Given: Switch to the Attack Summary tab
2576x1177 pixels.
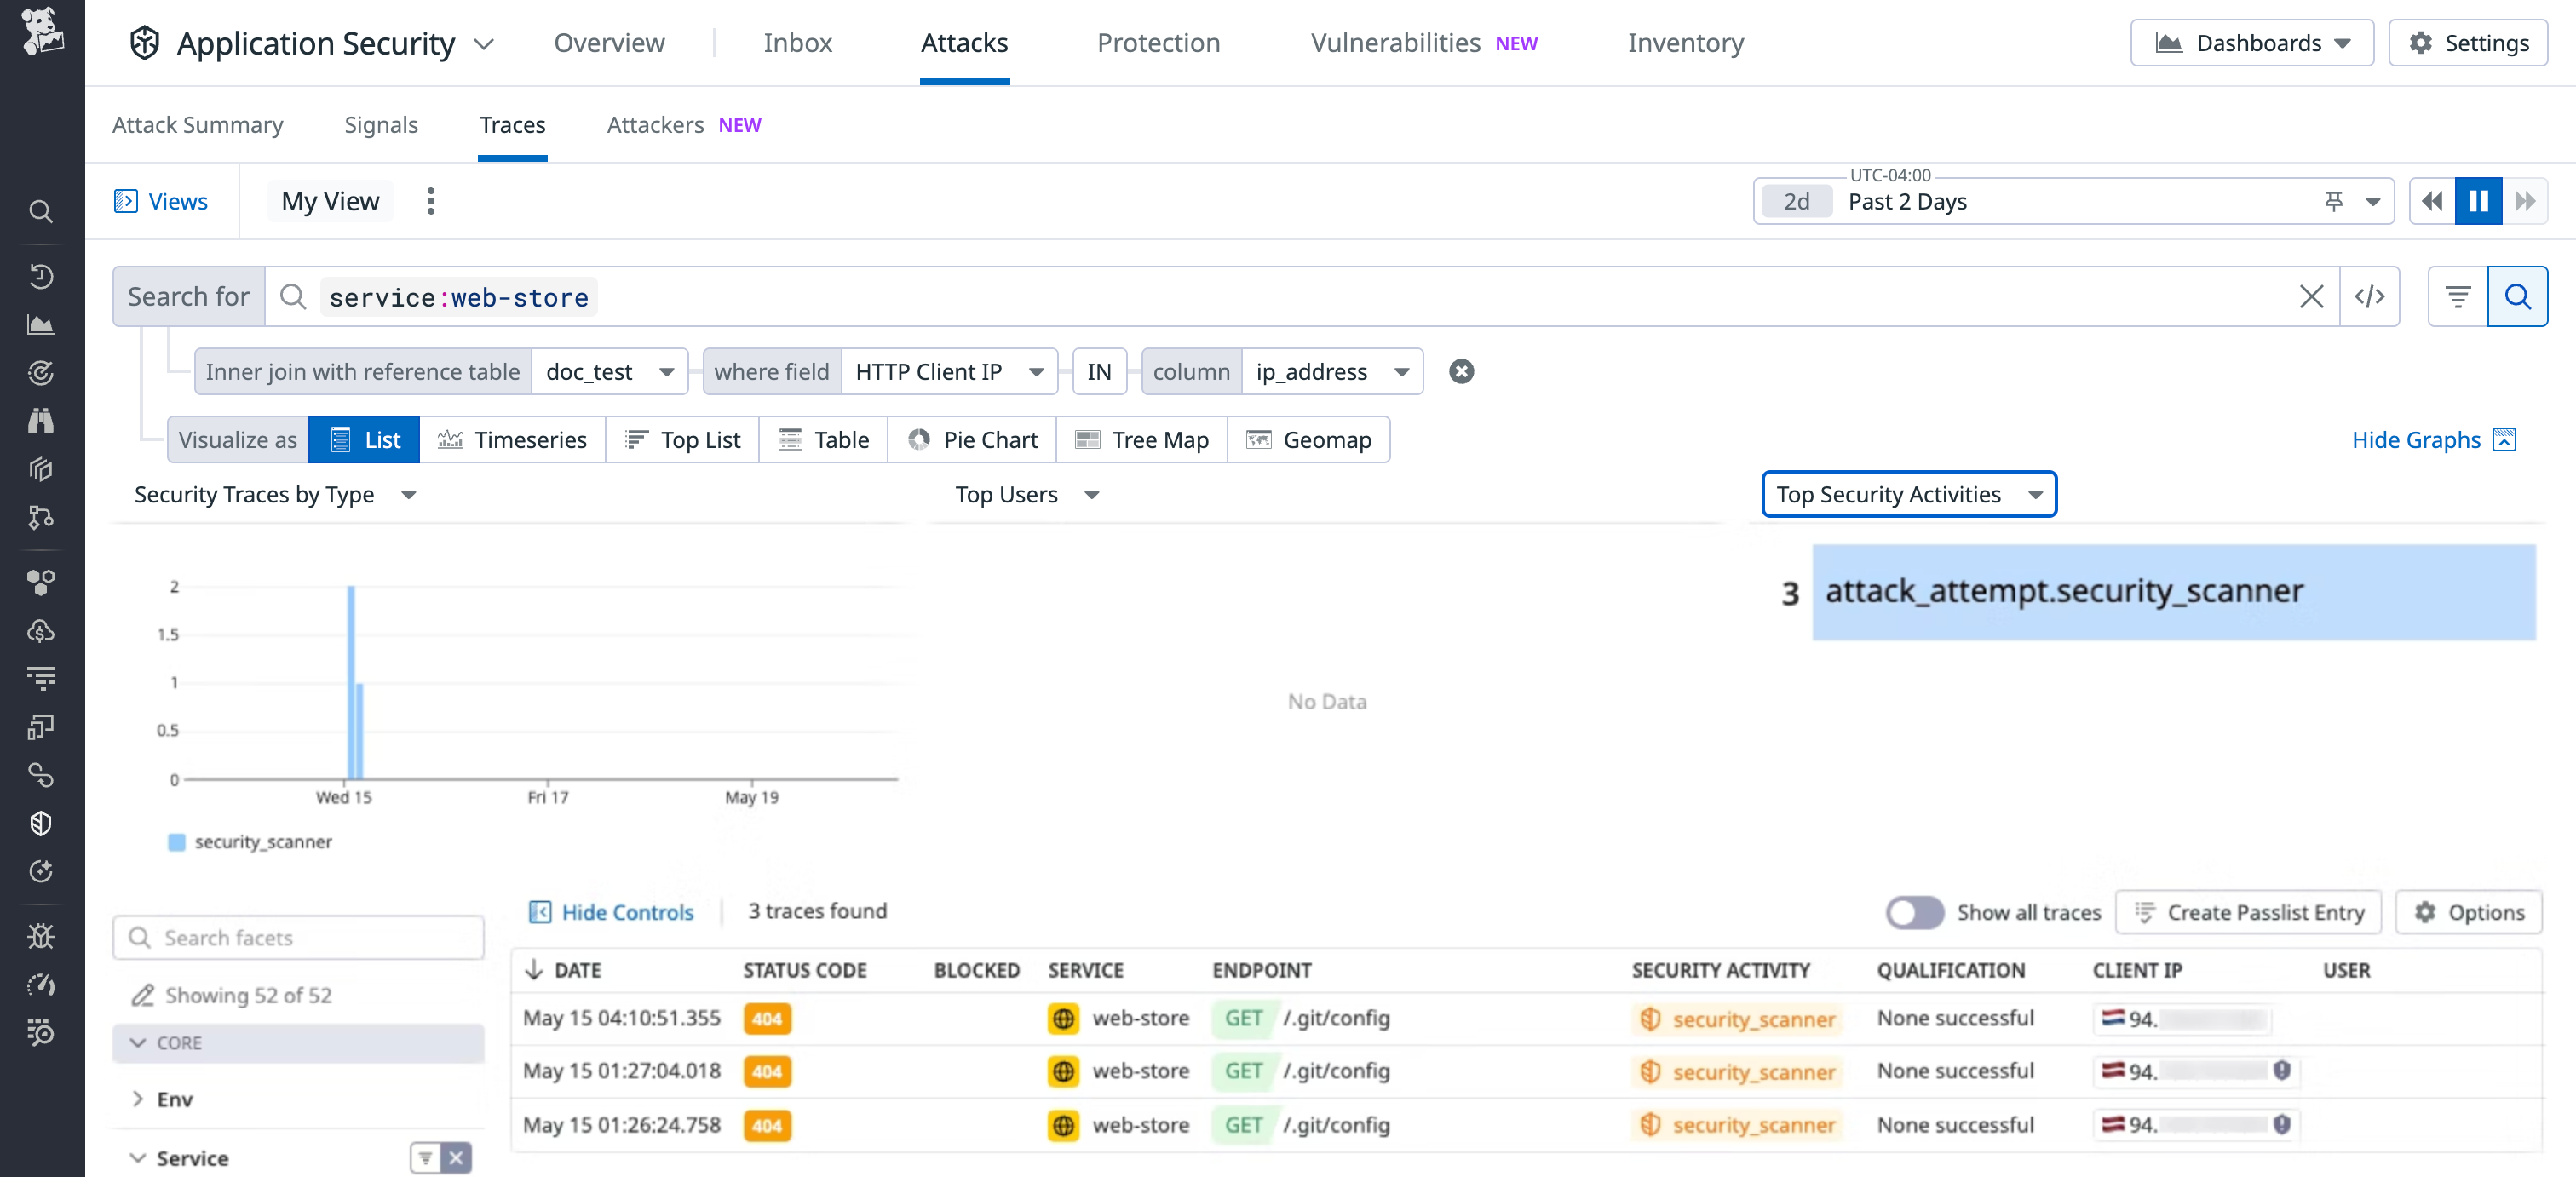Looking at the screenshot, I should (x=198, y=124).
